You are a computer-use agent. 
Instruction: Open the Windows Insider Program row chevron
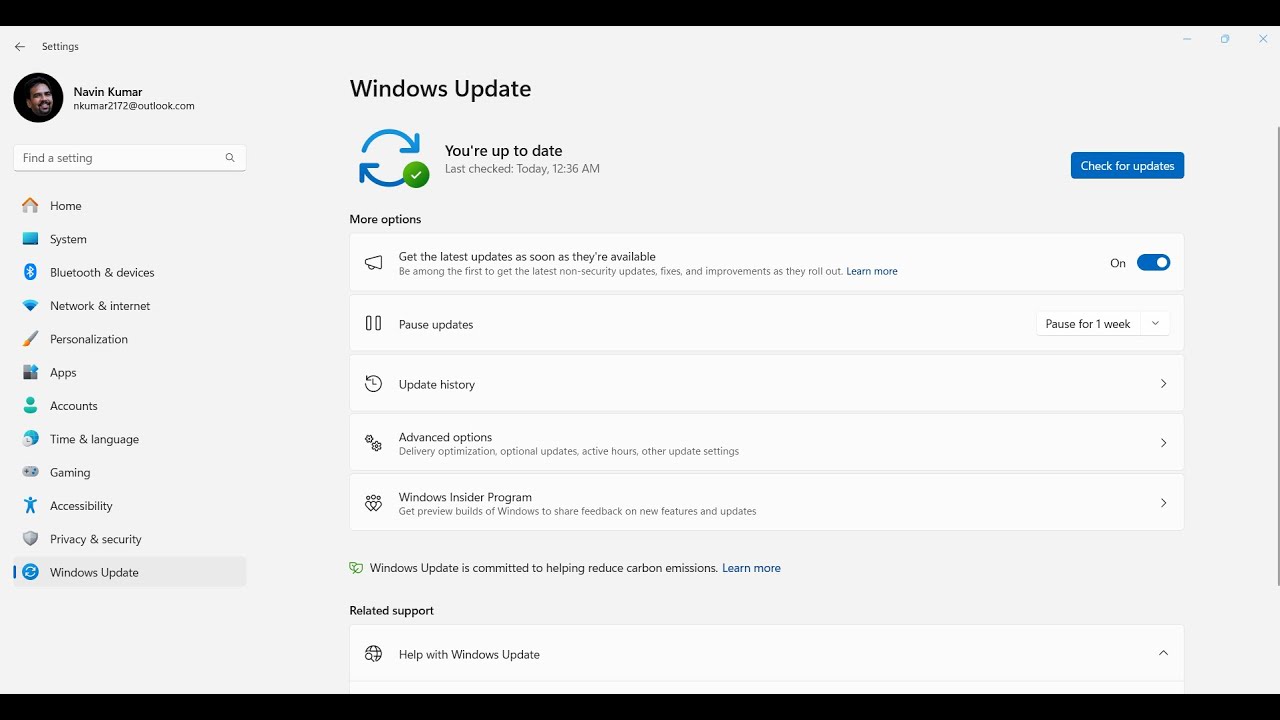1163,503
